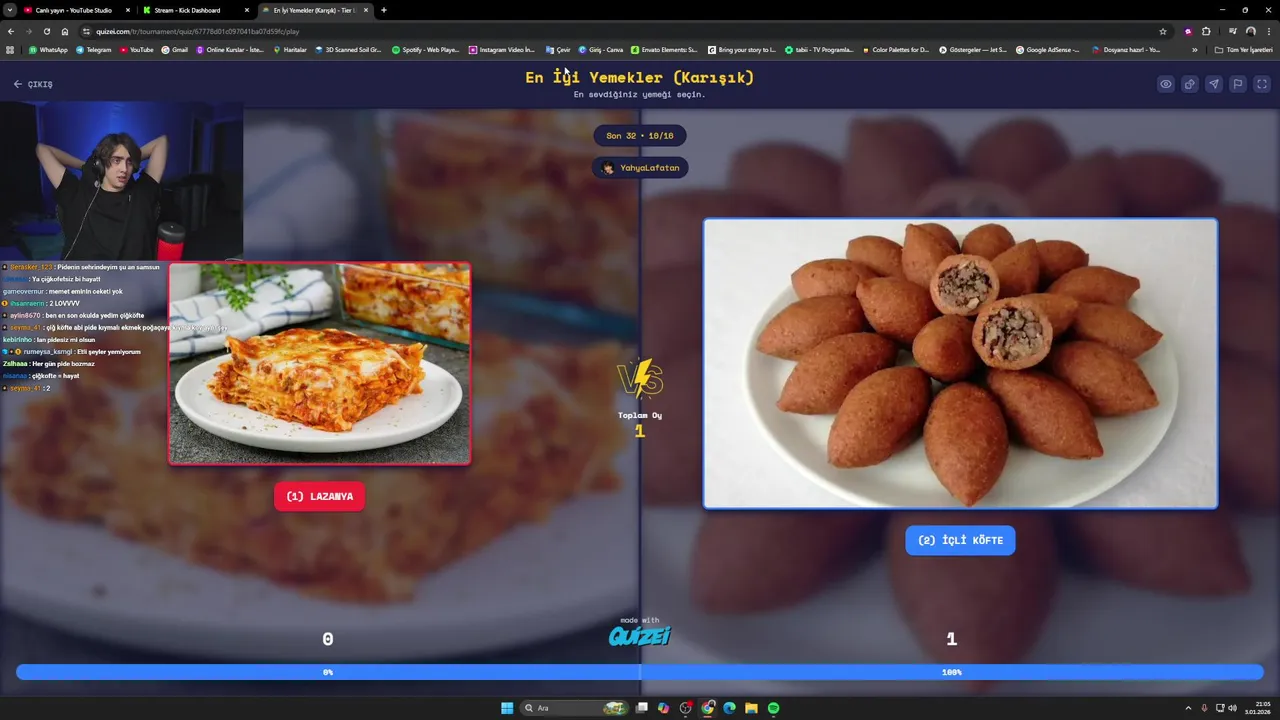Screen dimensions: 1280x720
Task: Vote for the (1) LAZANYA button
Action: (320, 496)
